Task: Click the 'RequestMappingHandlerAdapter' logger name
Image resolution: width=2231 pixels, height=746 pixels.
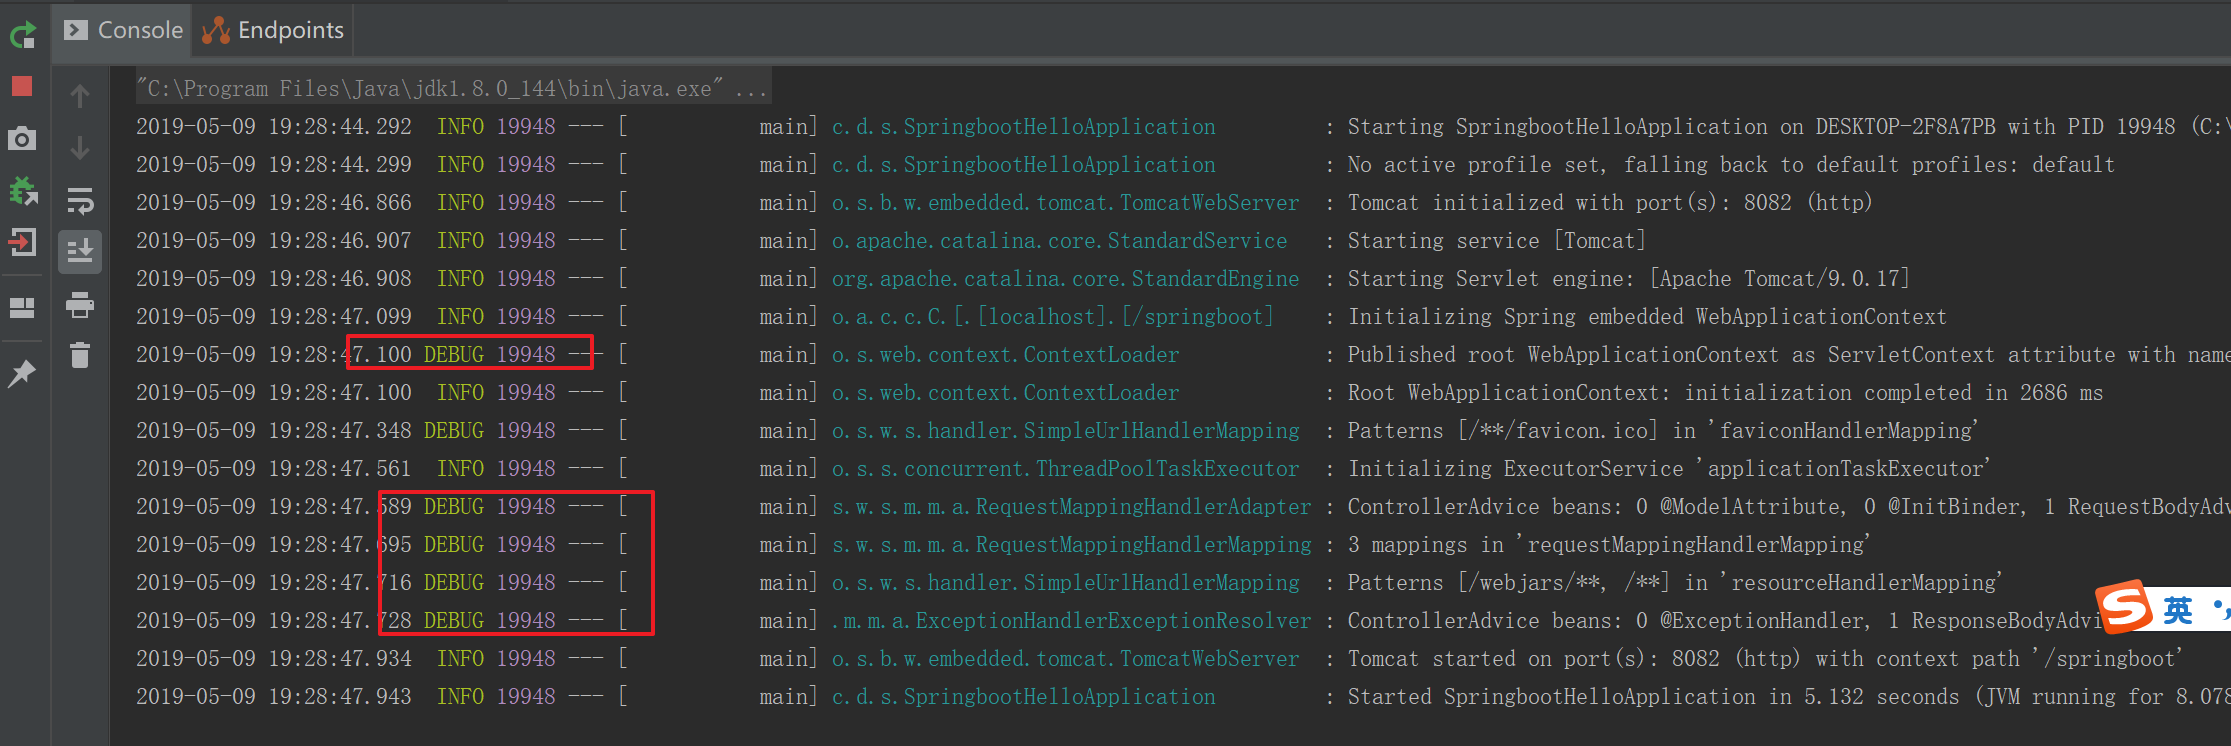Action: (x=1071, y=507)
